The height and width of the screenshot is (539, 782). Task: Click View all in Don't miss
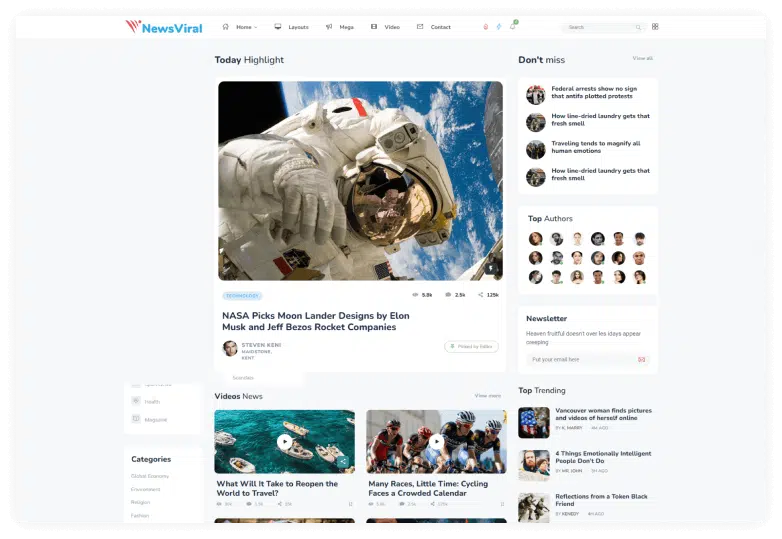[x=642, y=58]
